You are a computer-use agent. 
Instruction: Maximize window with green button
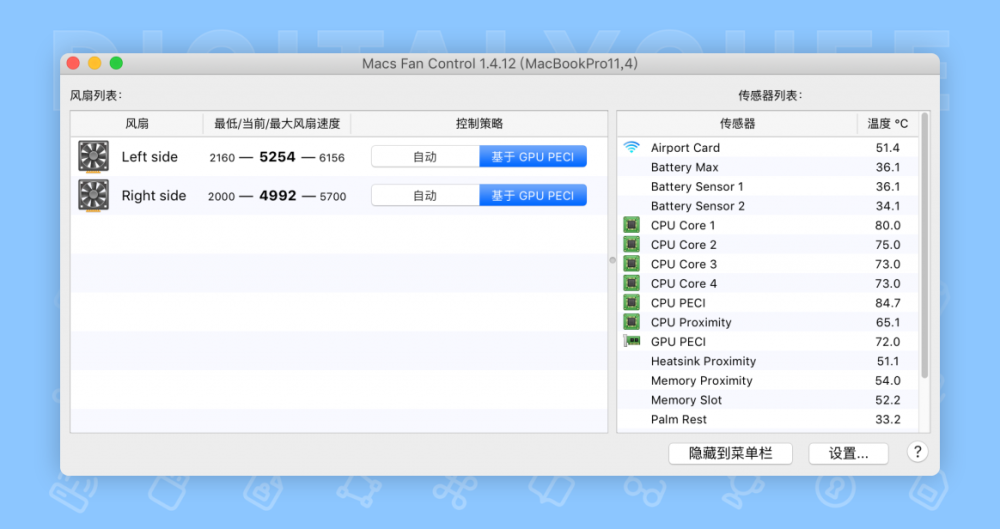tap(116, 63)
